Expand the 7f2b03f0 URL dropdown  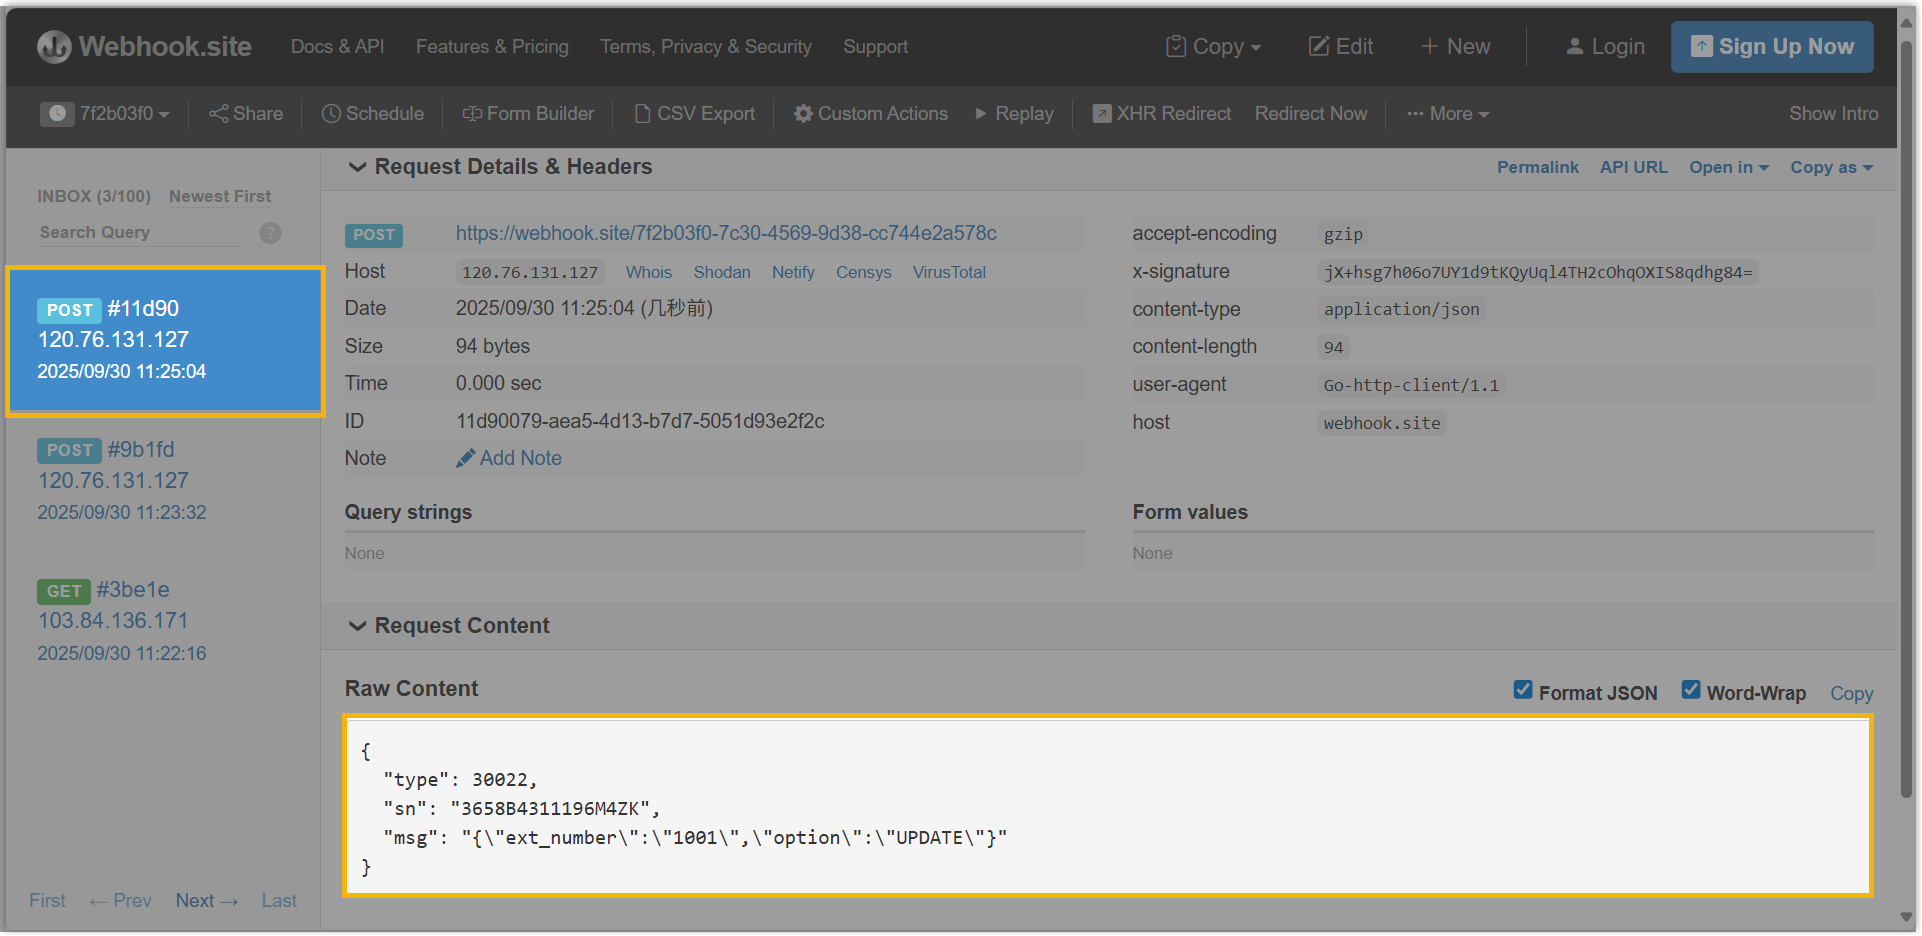pyautogui.click(x=106, y=114)
